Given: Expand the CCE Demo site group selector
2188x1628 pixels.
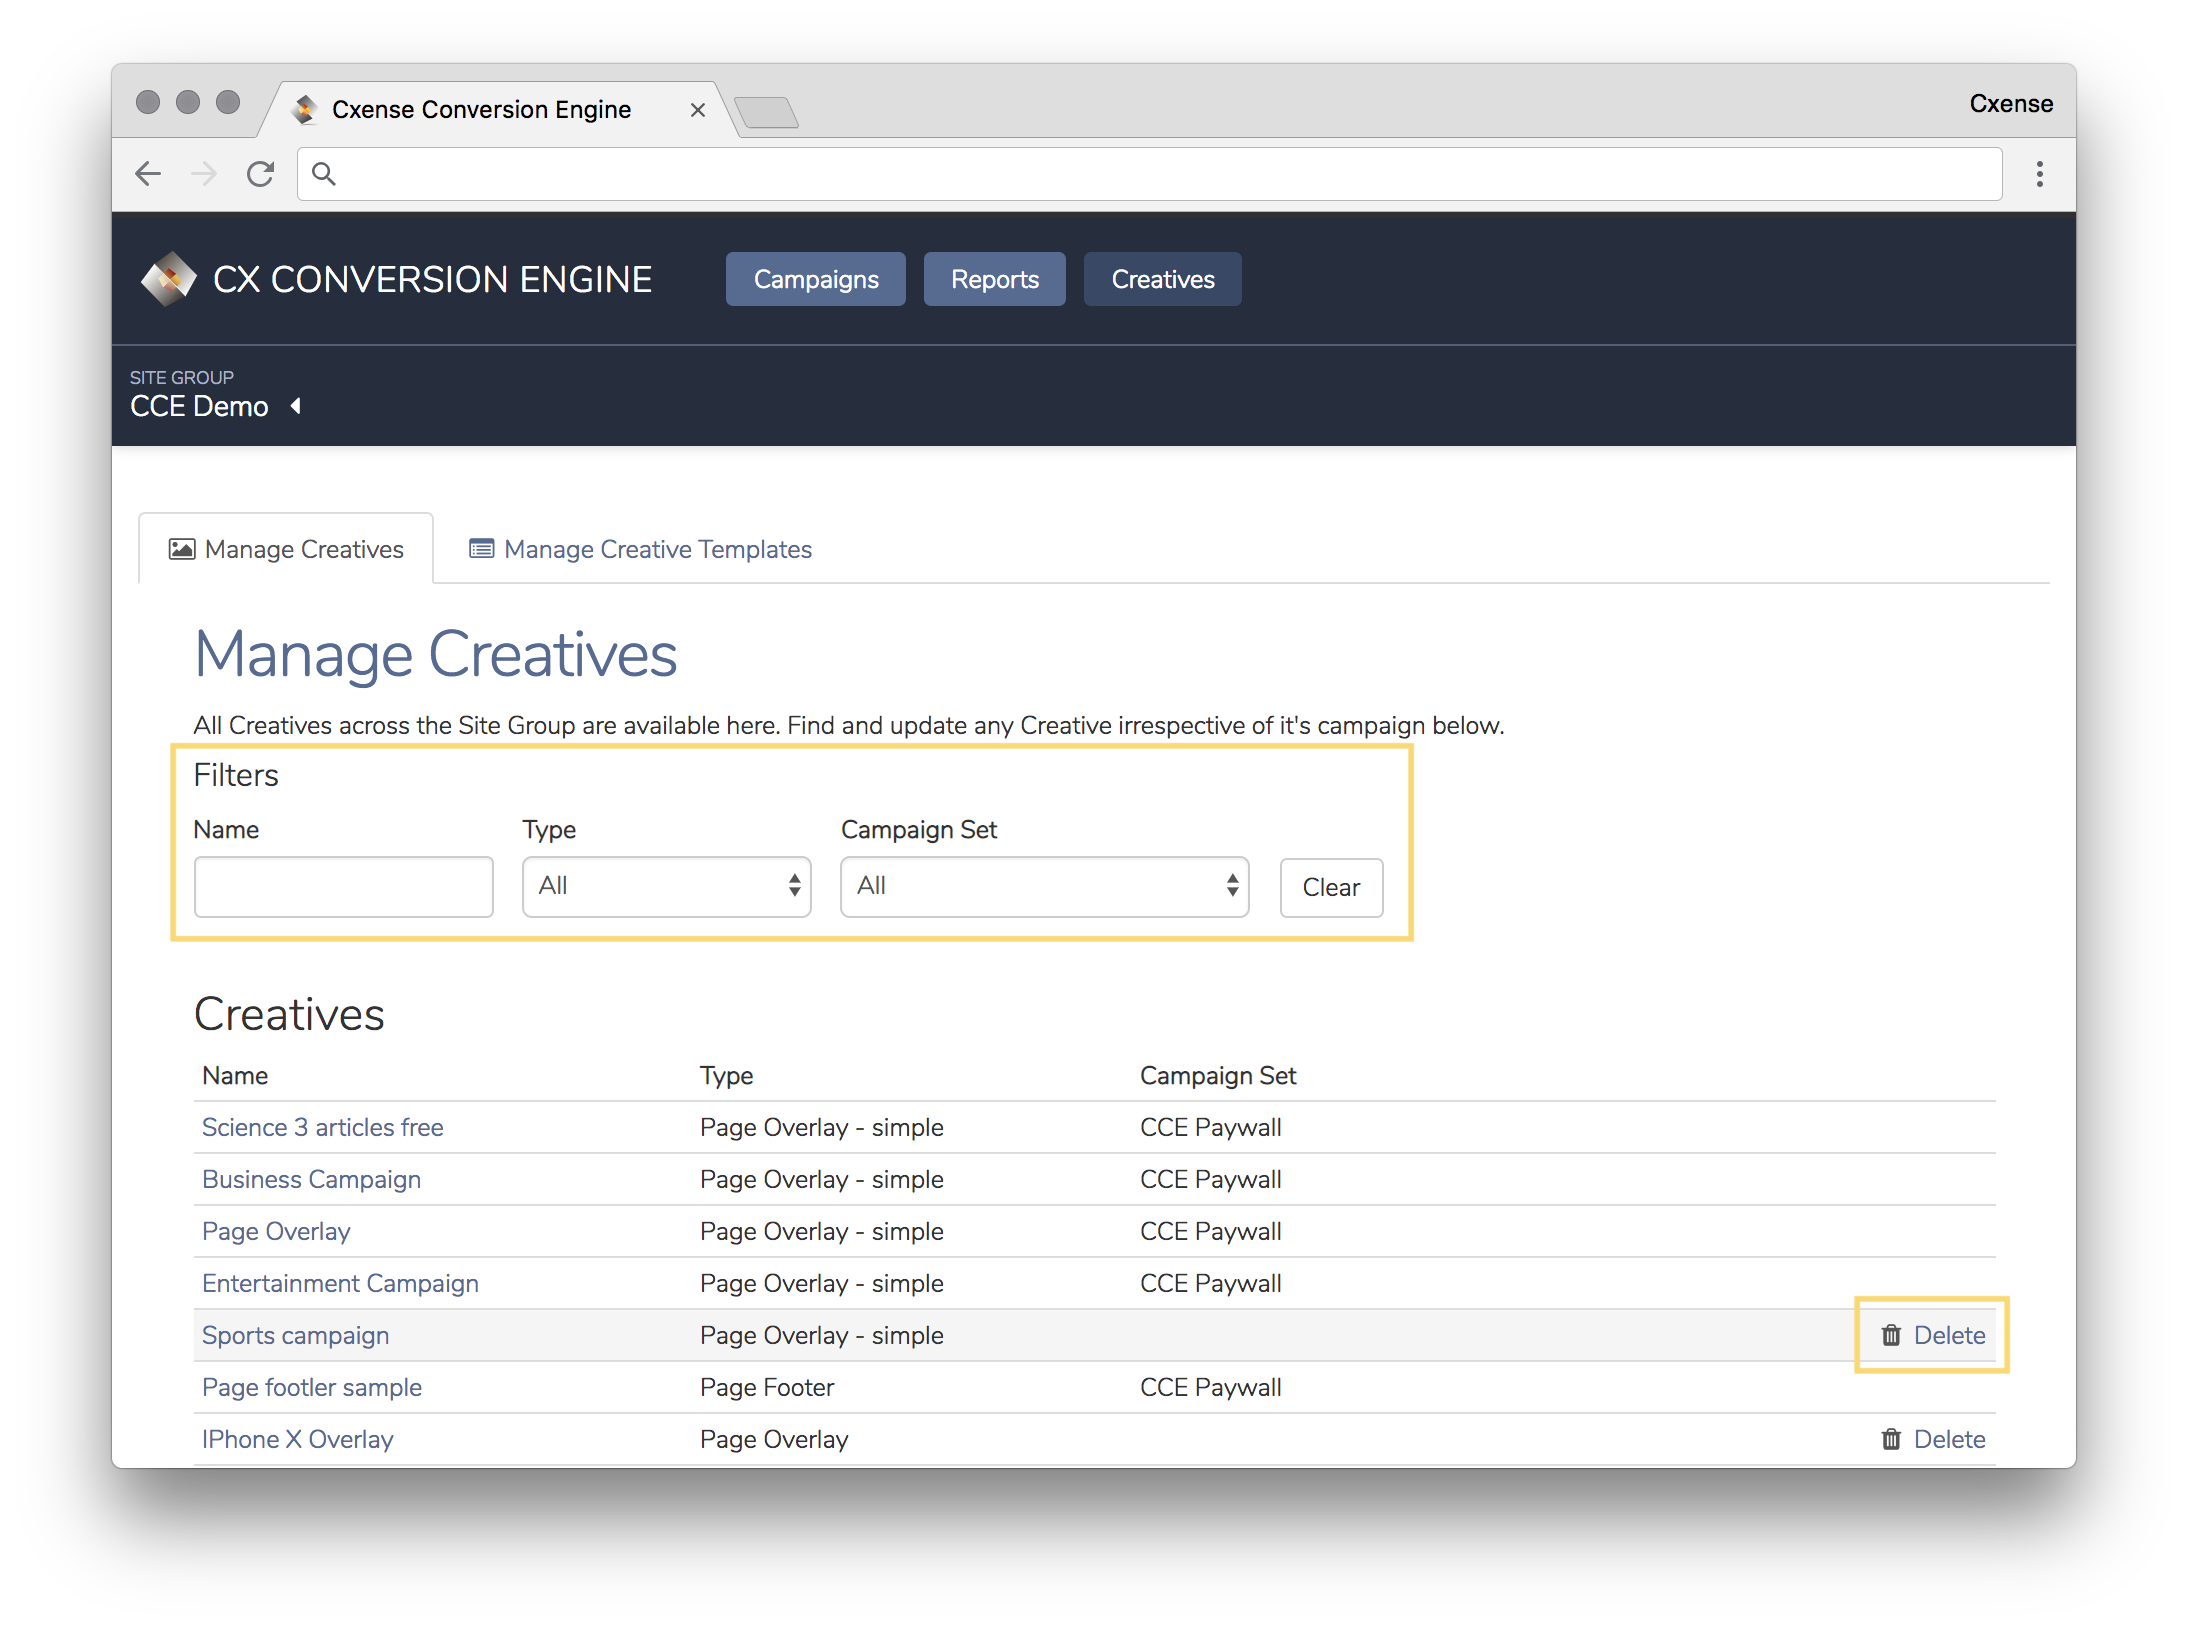Looking at the screenshot, I should click(296, 406).
